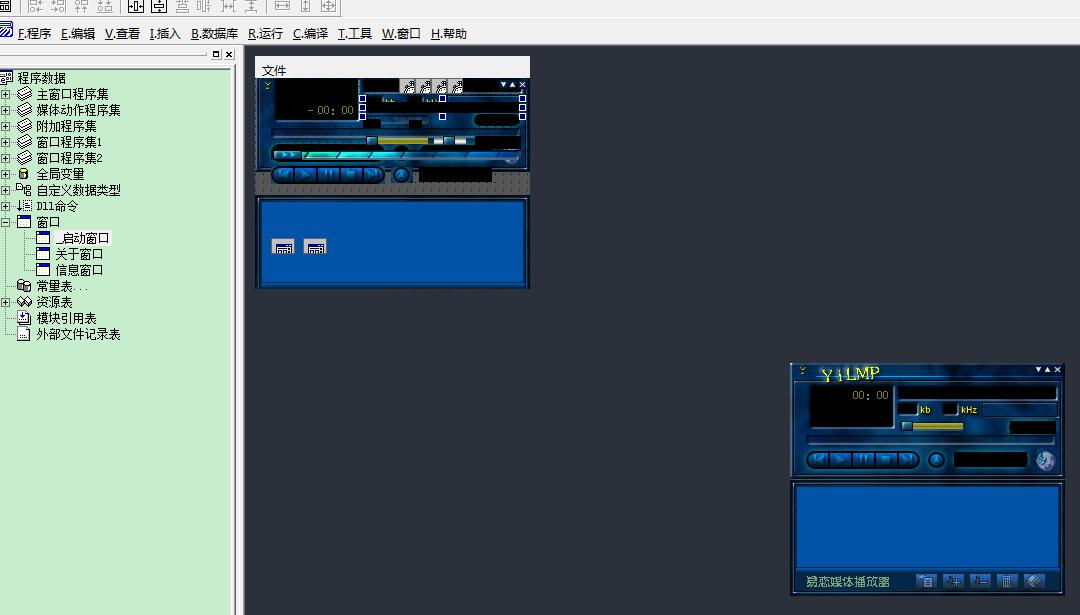Click the playlist open icon in YiLMP
Screen dimensions: 1080x615
click(x=926, y=581)
